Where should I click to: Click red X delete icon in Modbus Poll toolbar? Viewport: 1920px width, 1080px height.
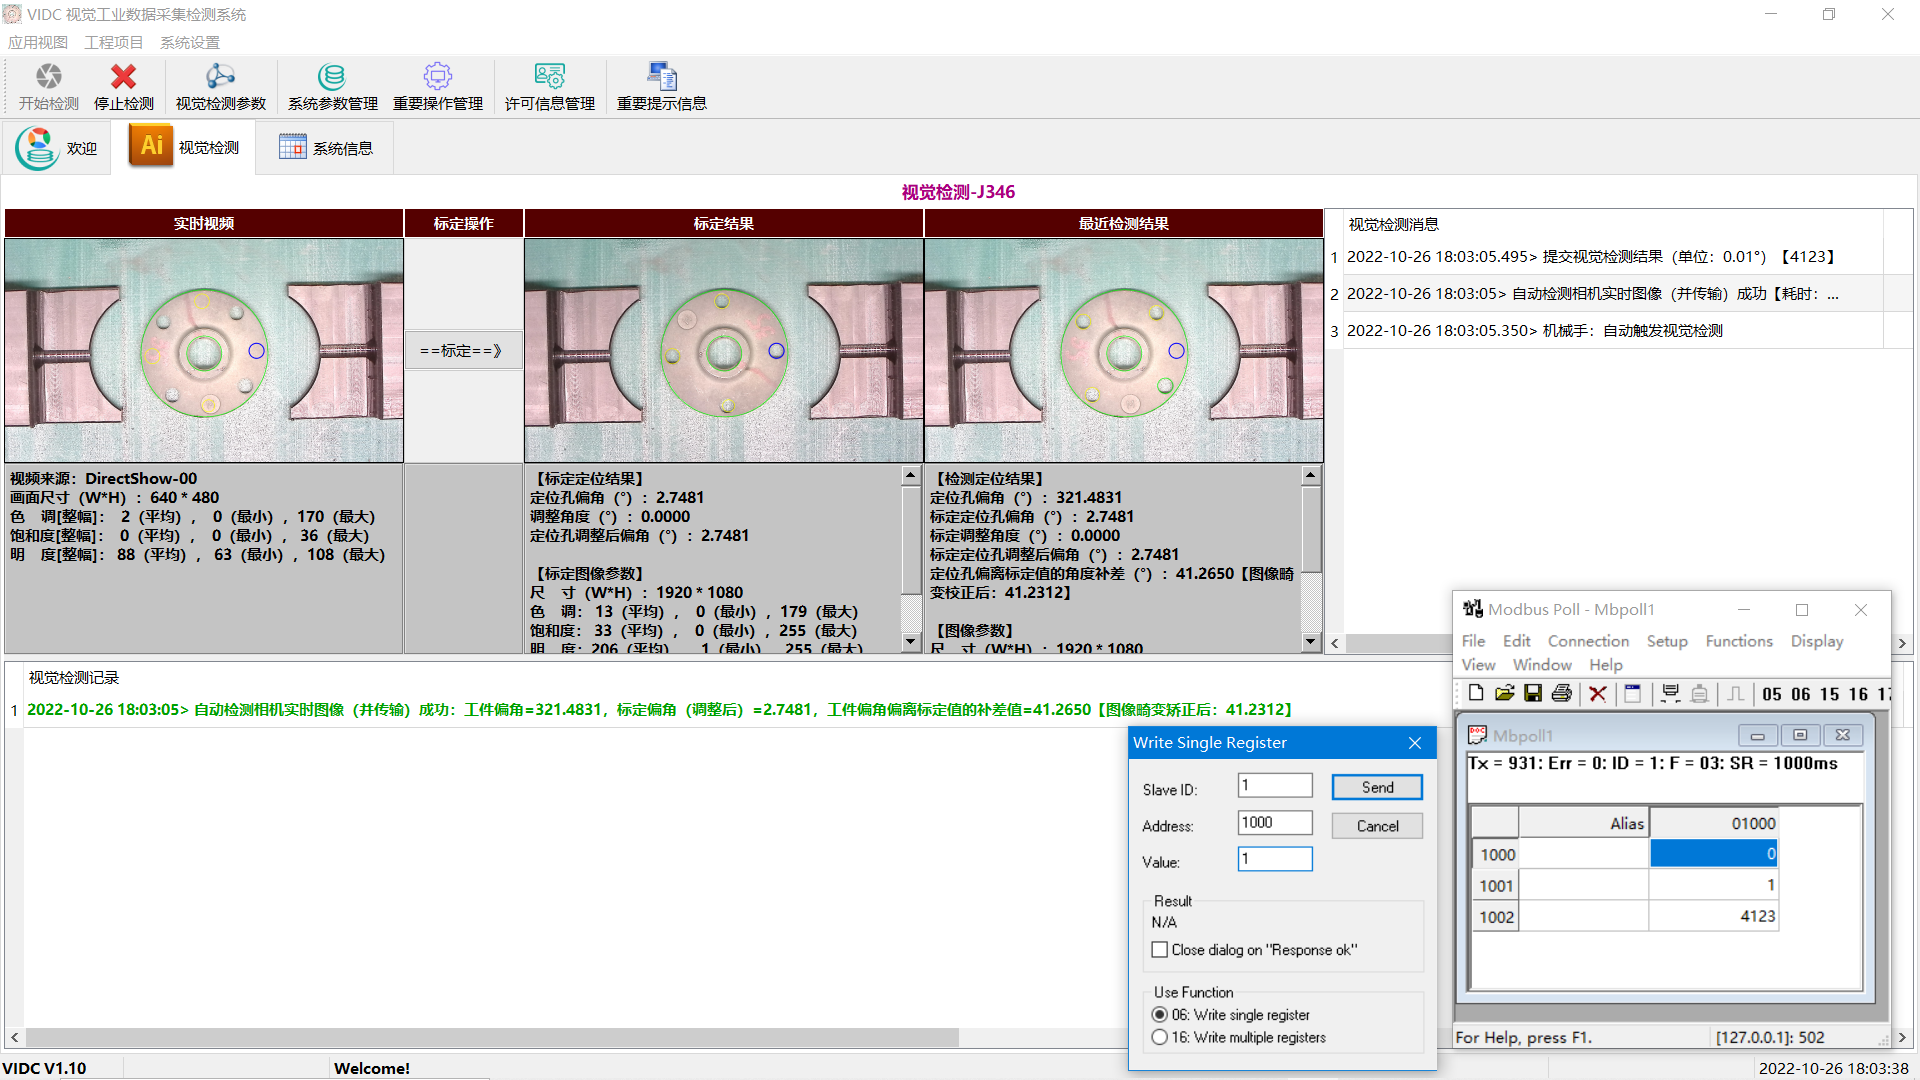[1598, 693]
